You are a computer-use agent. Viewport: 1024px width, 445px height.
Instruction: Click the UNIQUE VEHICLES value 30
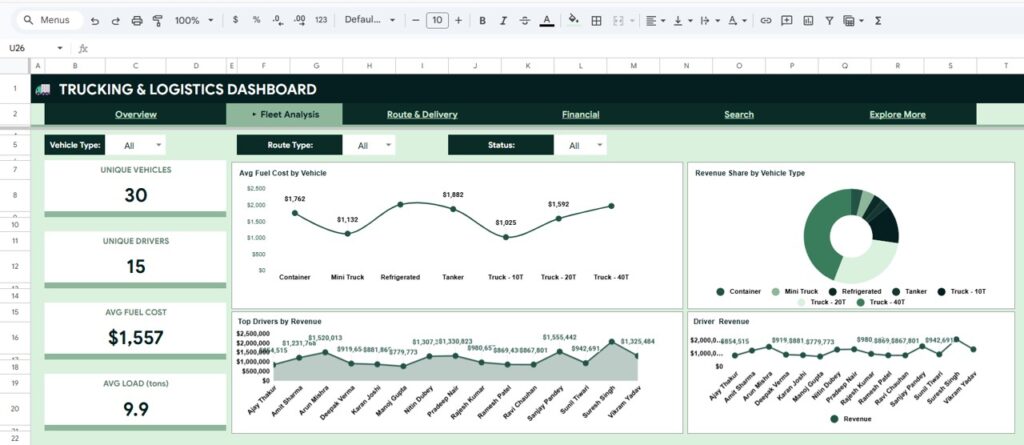(136, 195)
